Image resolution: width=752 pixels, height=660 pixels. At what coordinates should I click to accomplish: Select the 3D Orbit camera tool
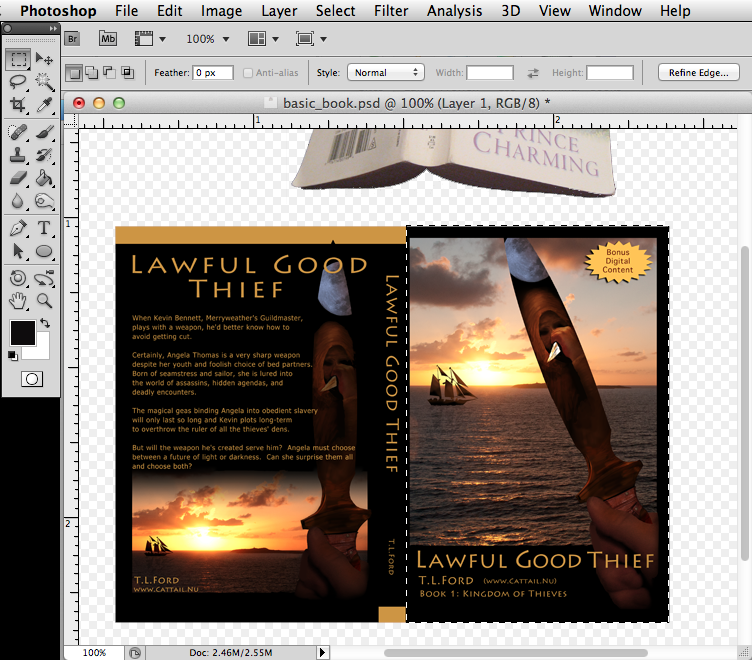click(44, 278)
